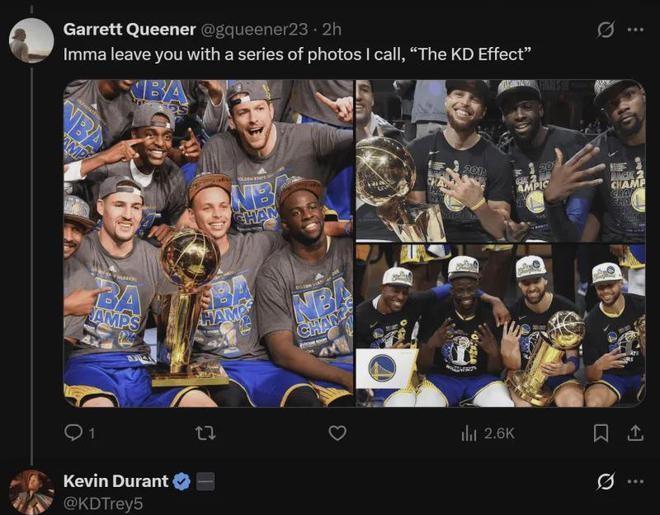Image resolution: width=660 pixels, height=515 pixels.
Task: Open more options for Garrett's post
Action: pyautogui.click(x=635, y=30)
